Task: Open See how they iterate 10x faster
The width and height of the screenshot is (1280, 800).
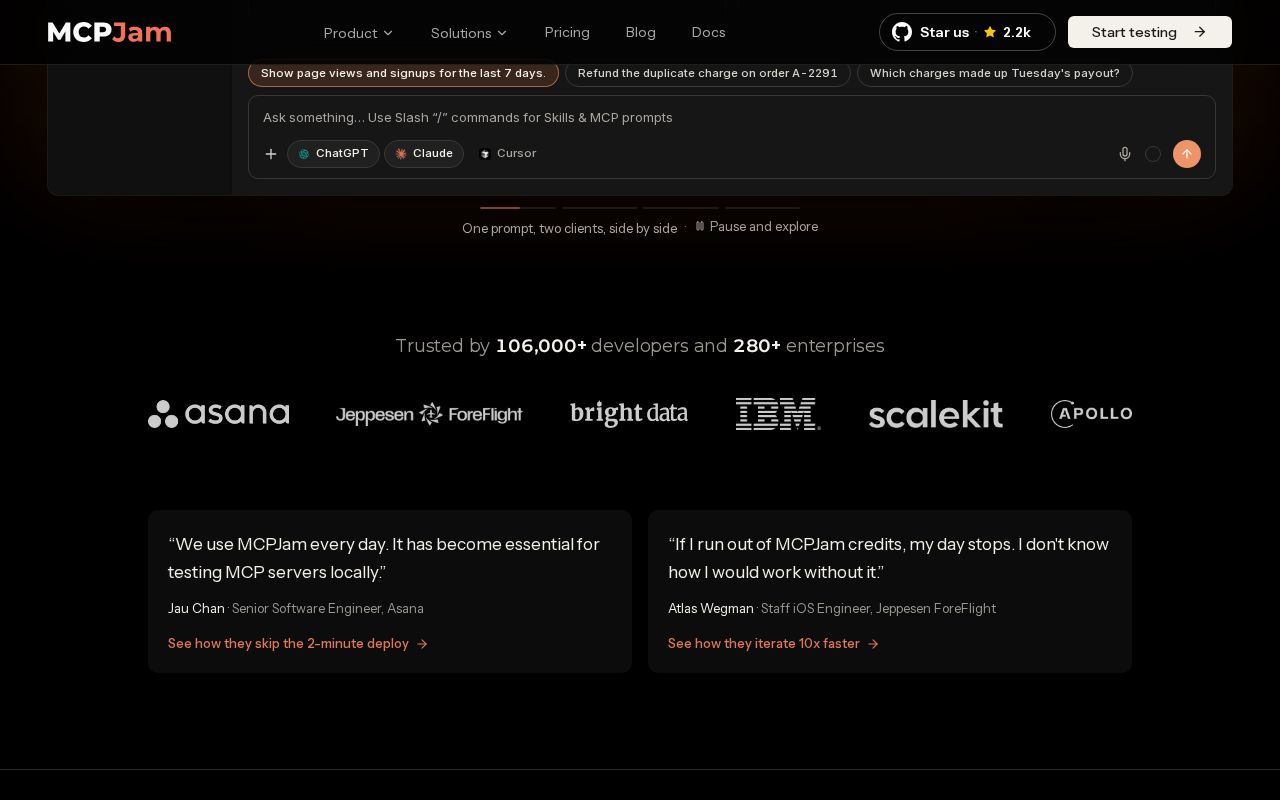Action: (774, 644)
